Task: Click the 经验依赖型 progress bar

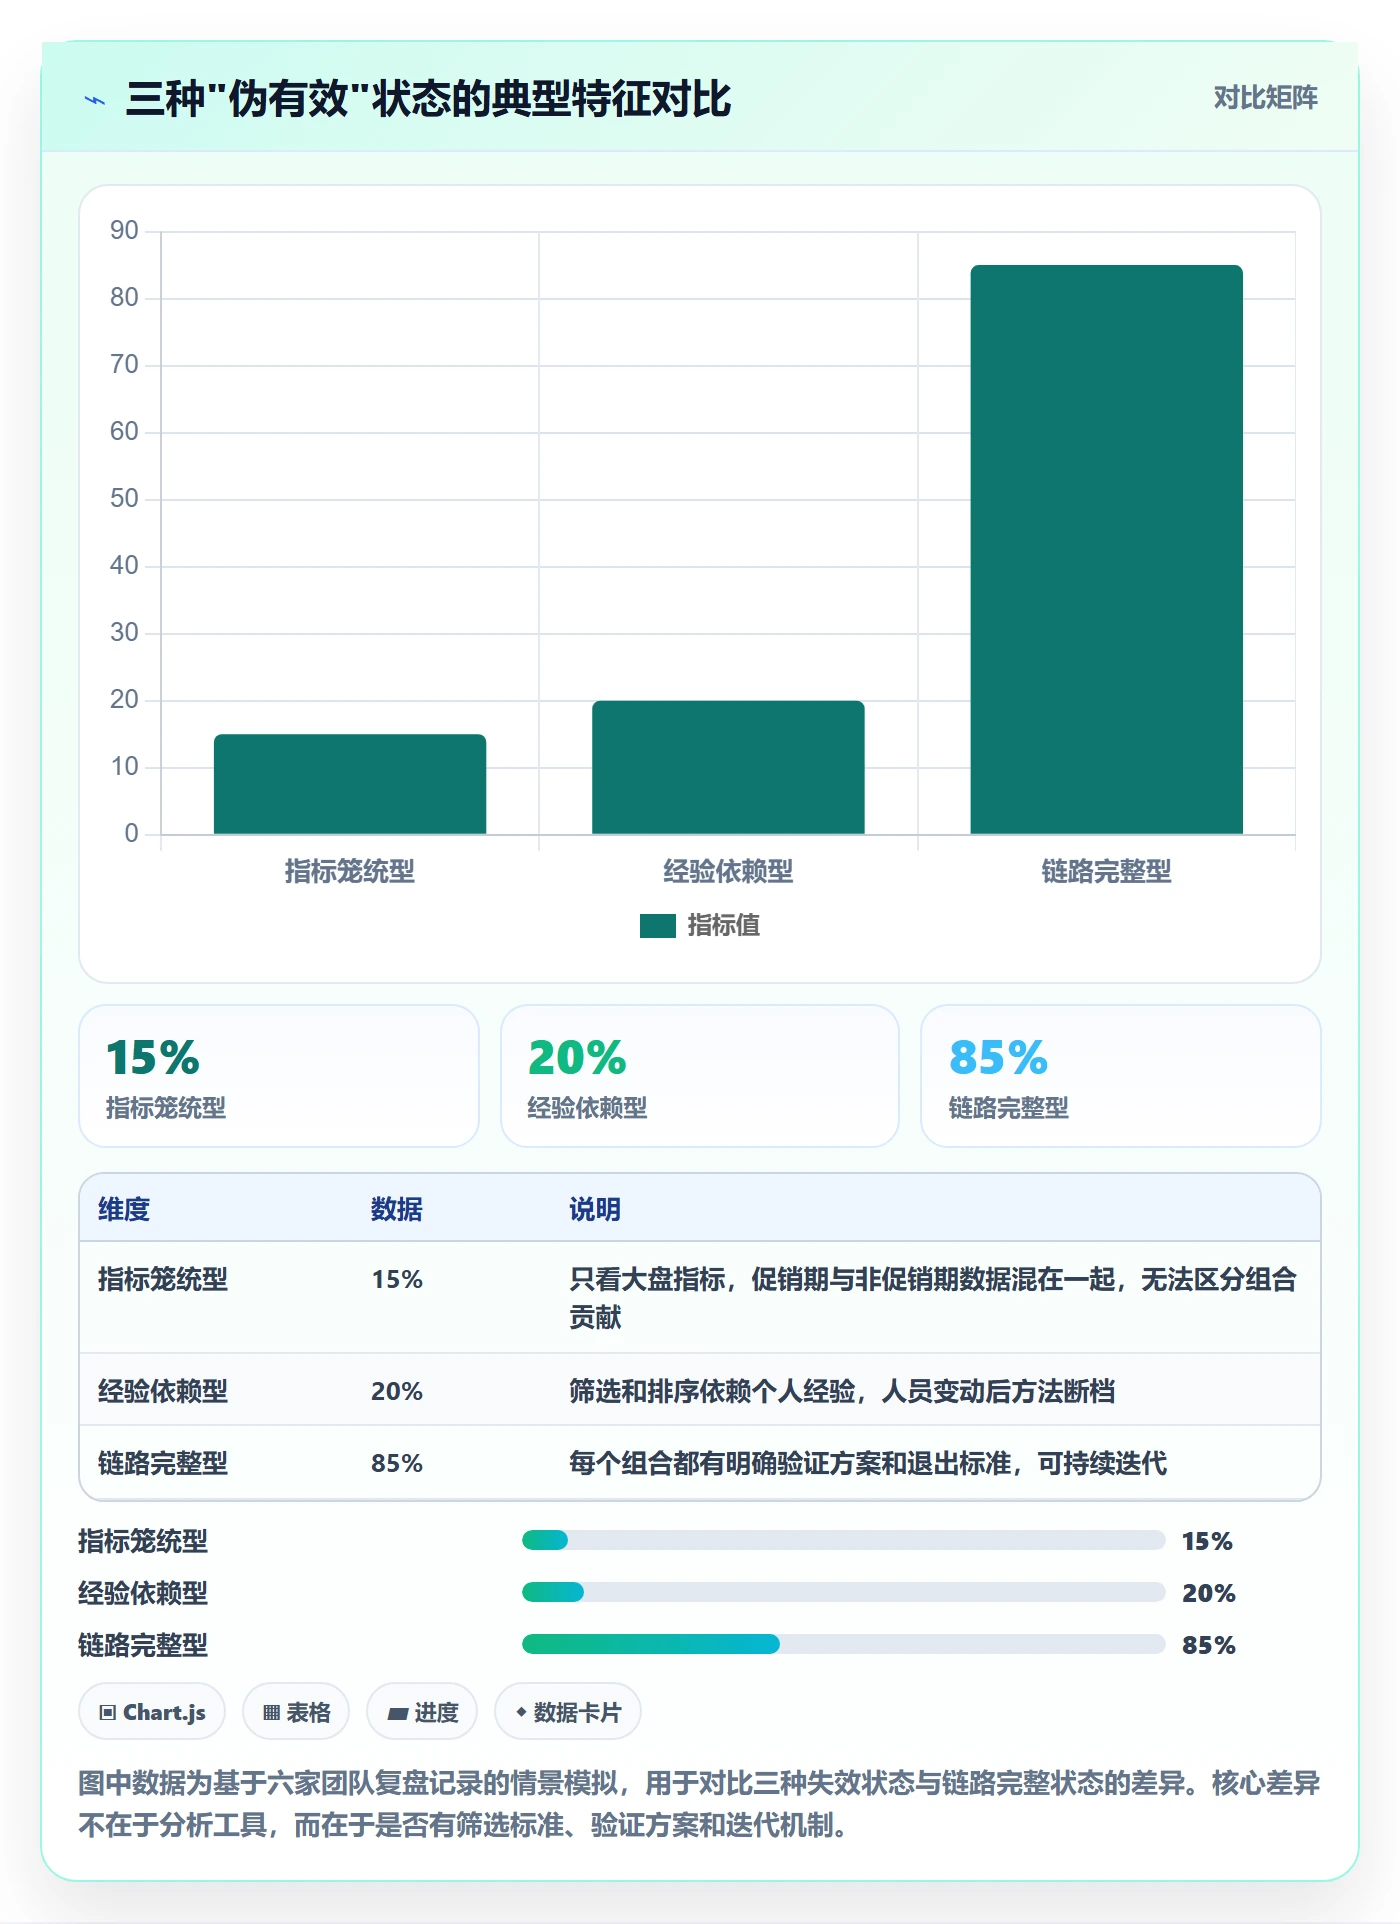Action: tap(844, 1592)
